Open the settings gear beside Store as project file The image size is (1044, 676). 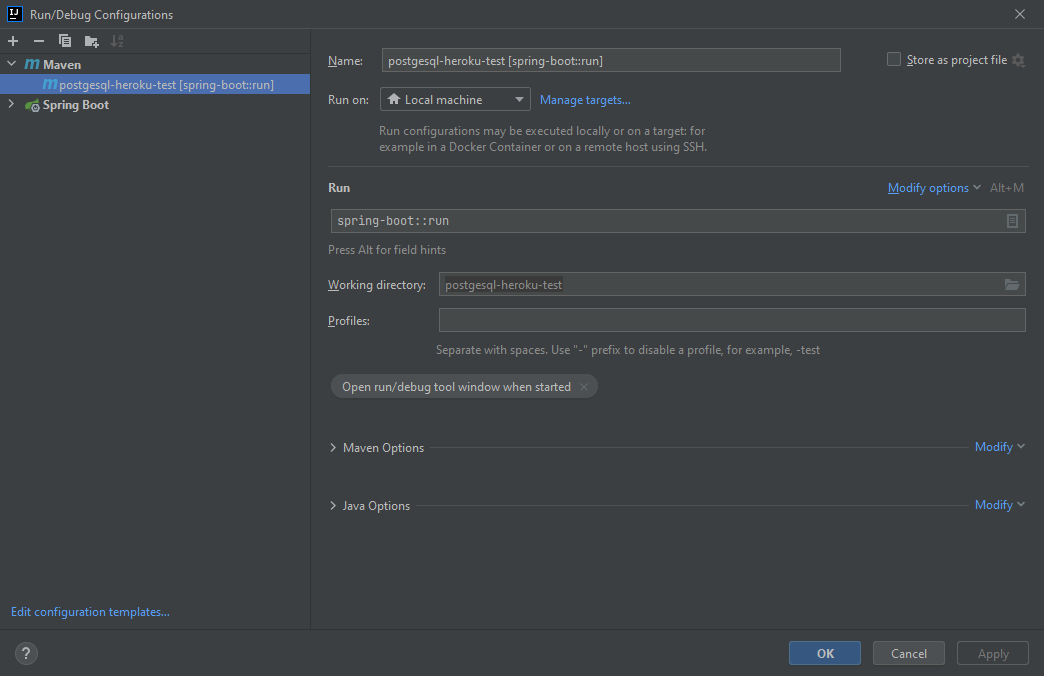(x=1018, y=60)
